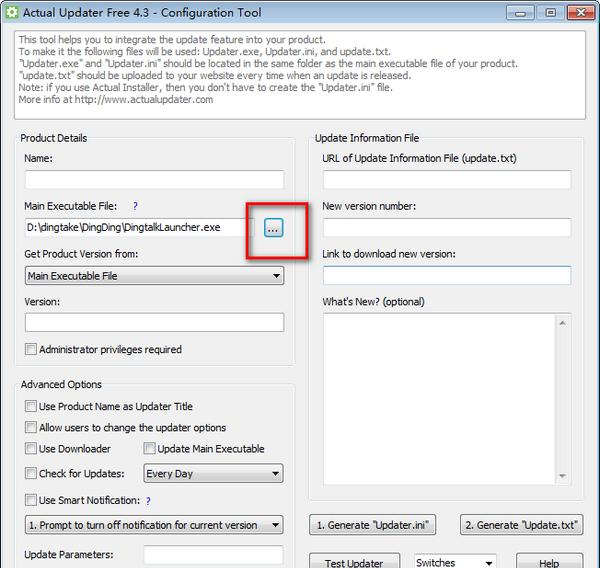
Task: Open Help button
Action: 549,562
